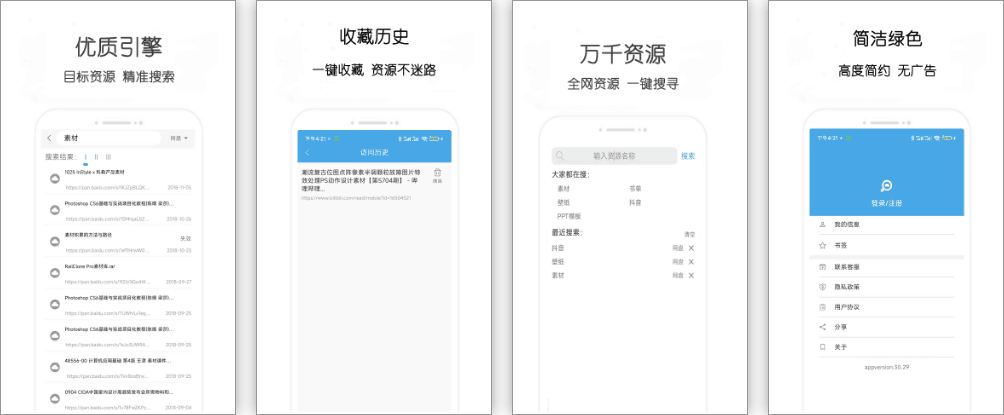This screenshot has height=415, width=1004.
Task: Click the star icon beside 书签
Action: click(823, 245)
